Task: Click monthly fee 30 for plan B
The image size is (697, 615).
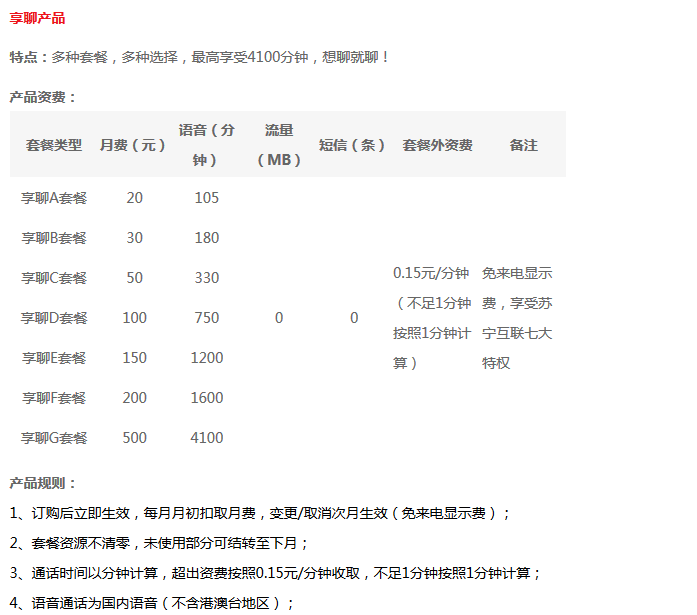Action: pyautogui.click(x=134, y=238)
